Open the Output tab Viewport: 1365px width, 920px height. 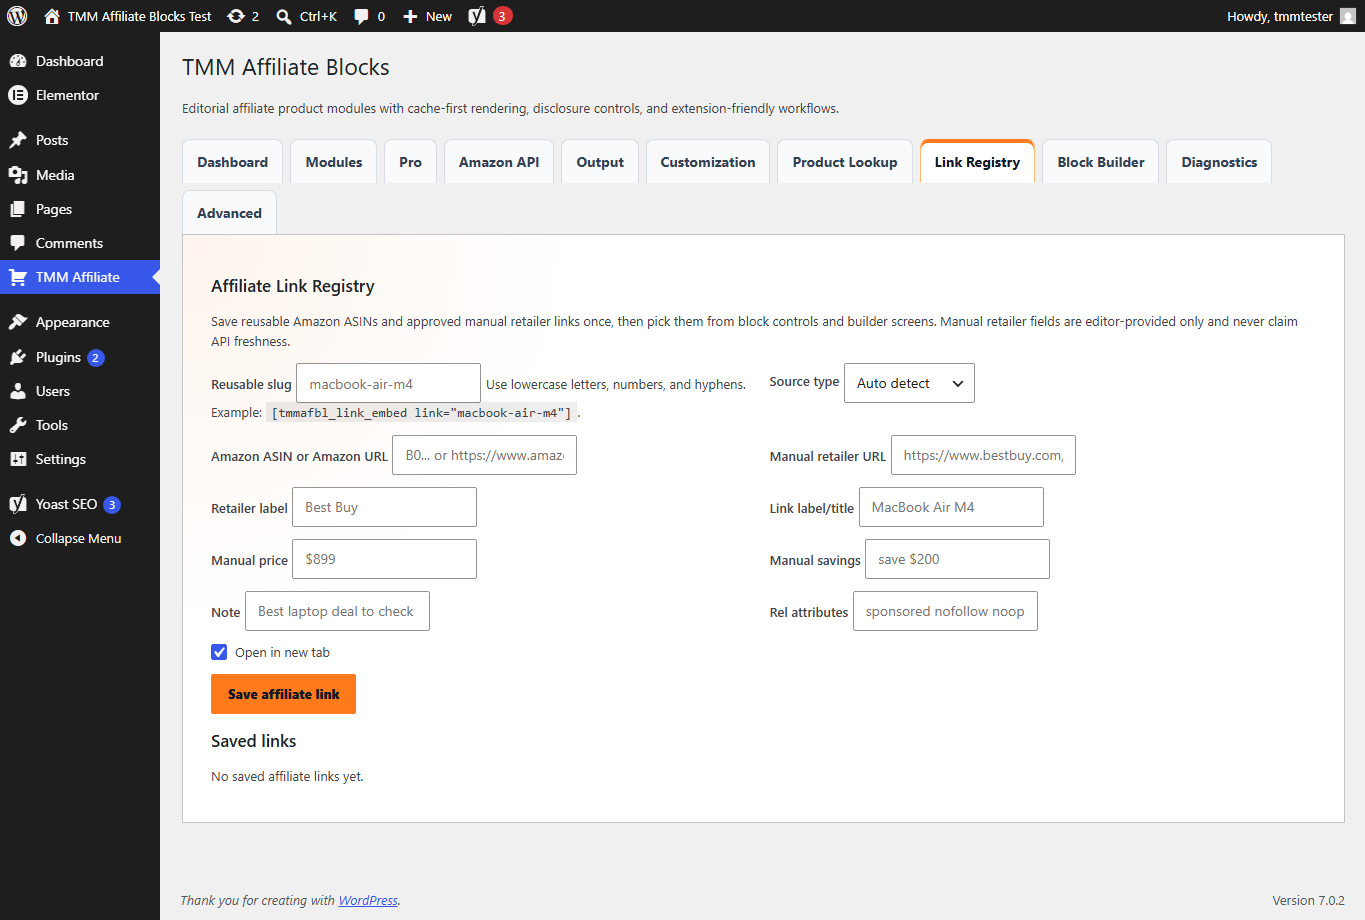tap(600, 162)
